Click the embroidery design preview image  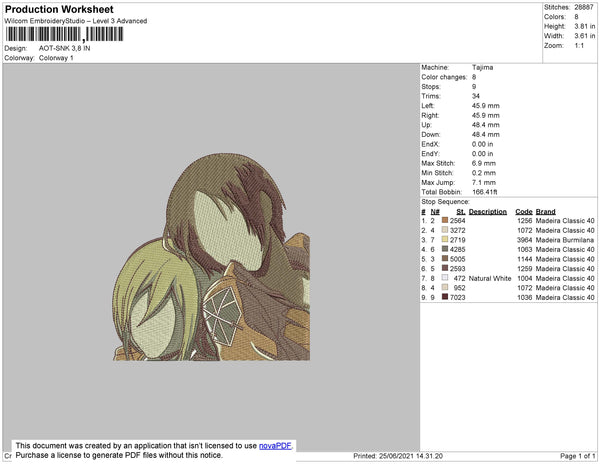211,256
